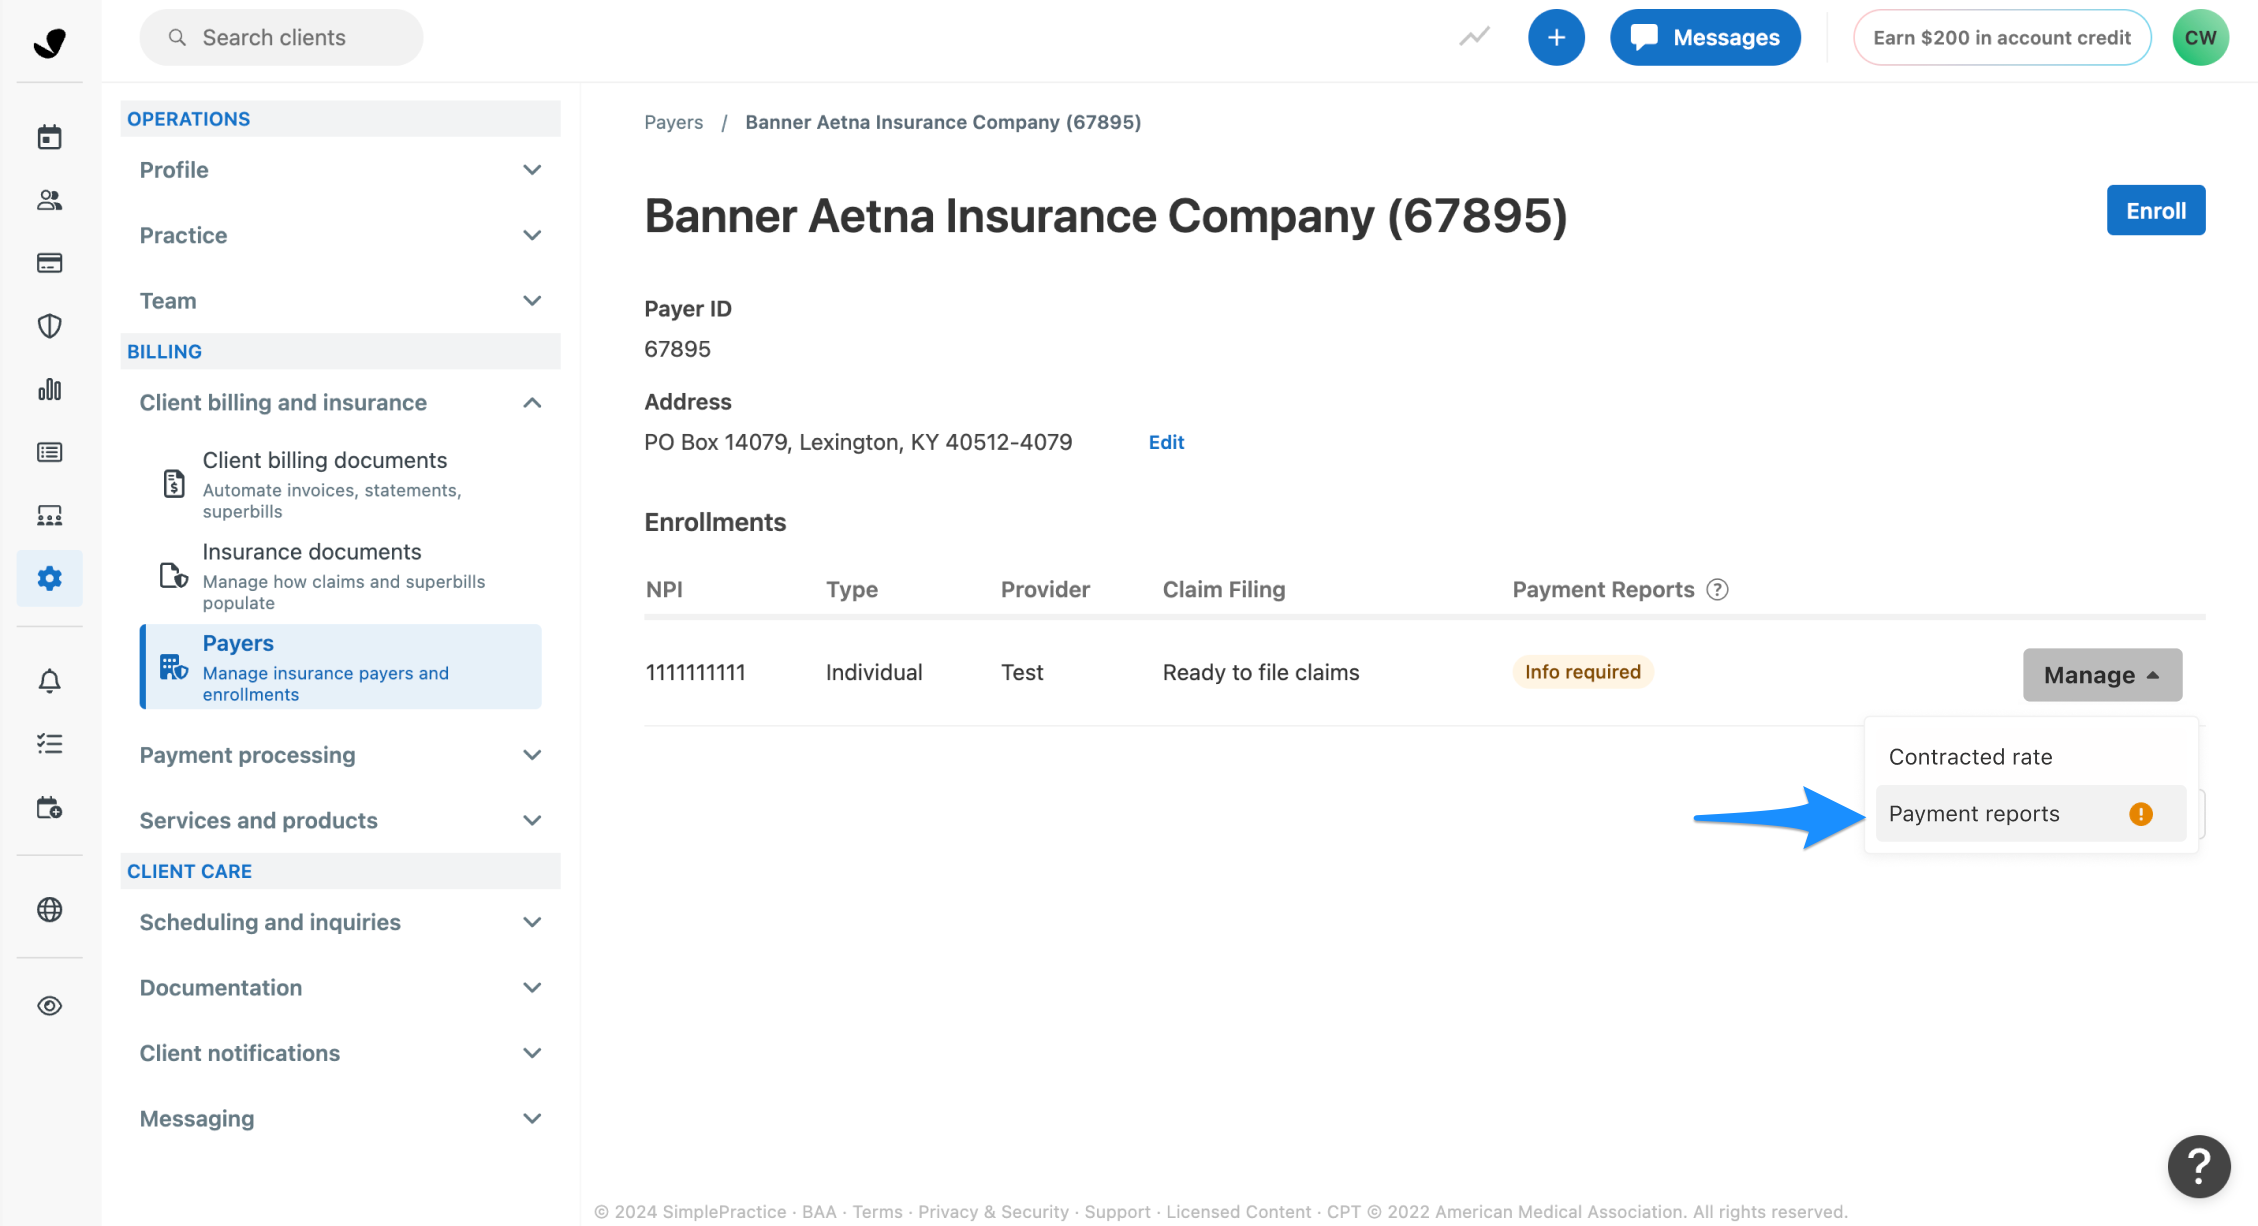
Task: Toggle the Manage dropdown button
Action: (x=2102, y=675)
